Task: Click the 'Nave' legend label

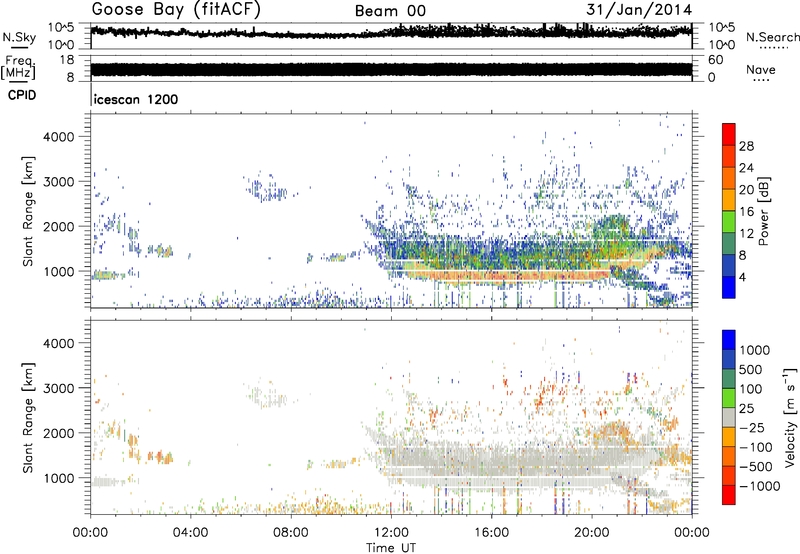Action: [761, 69]
